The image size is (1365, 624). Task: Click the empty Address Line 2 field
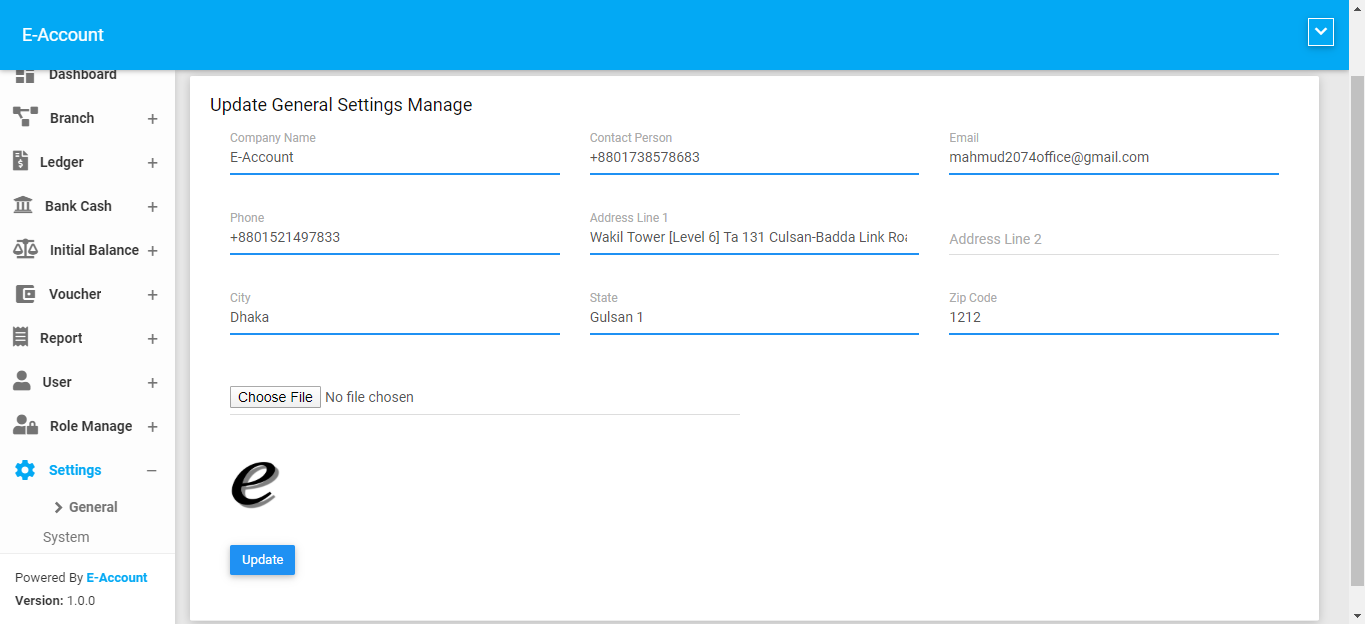click(x=1113, y=239)
